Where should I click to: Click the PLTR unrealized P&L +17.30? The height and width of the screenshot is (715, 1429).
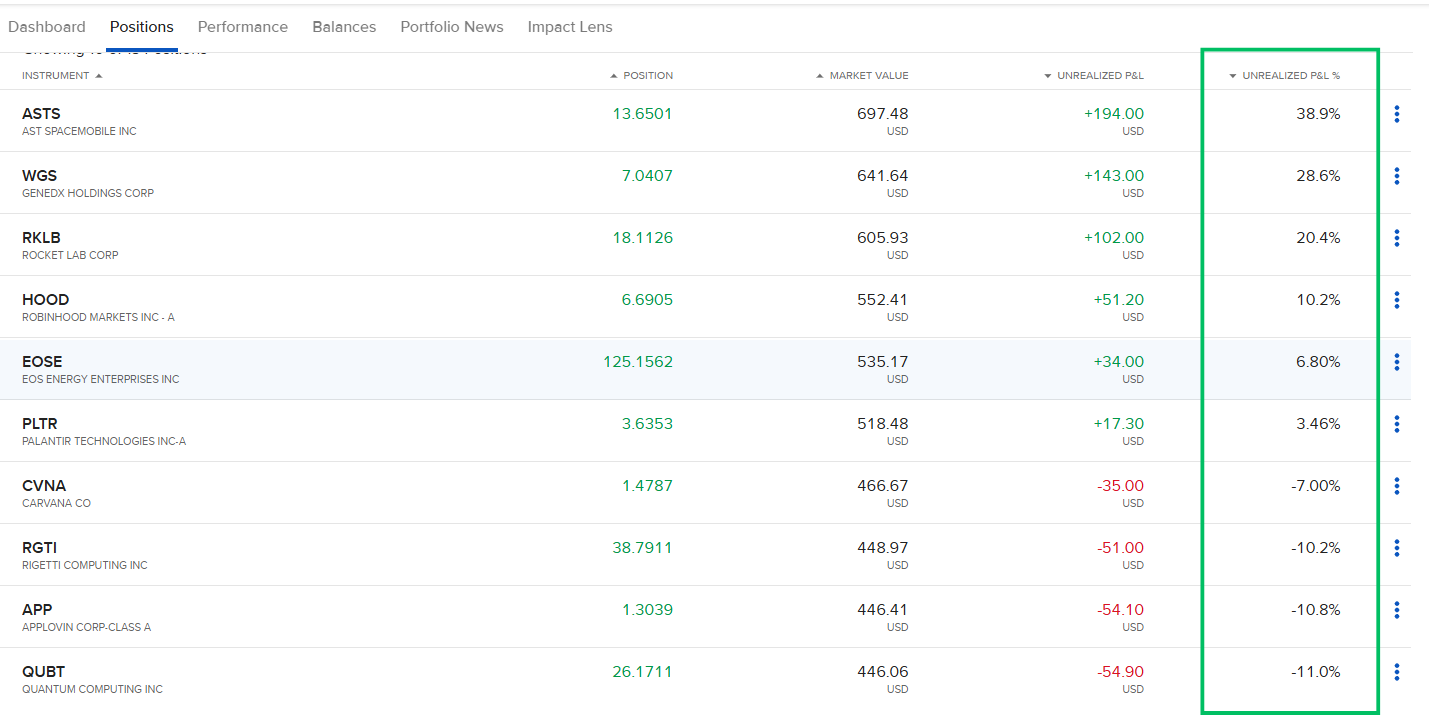coord(1119,424)
